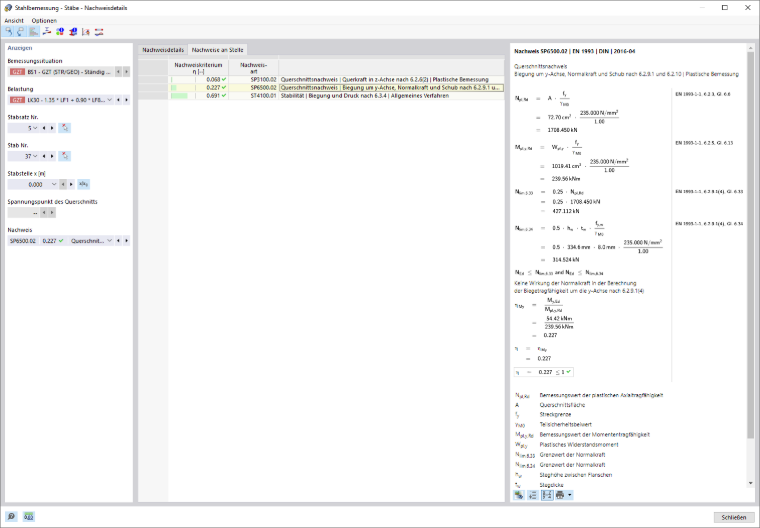
Task: Open the Stabsatz Nr. 5 dropdown
Action: coord(35,128)
